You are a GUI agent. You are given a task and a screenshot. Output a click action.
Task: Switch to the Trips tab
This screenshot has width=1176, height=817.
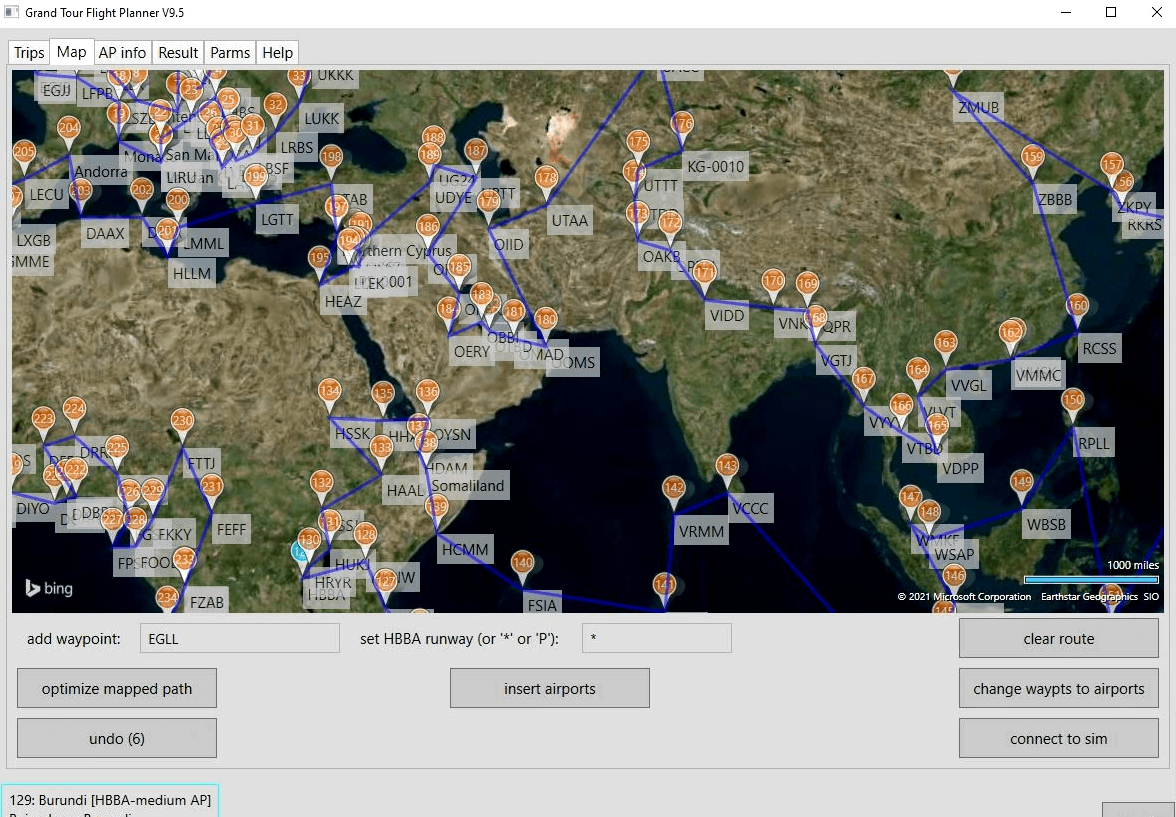click(28, 52)
